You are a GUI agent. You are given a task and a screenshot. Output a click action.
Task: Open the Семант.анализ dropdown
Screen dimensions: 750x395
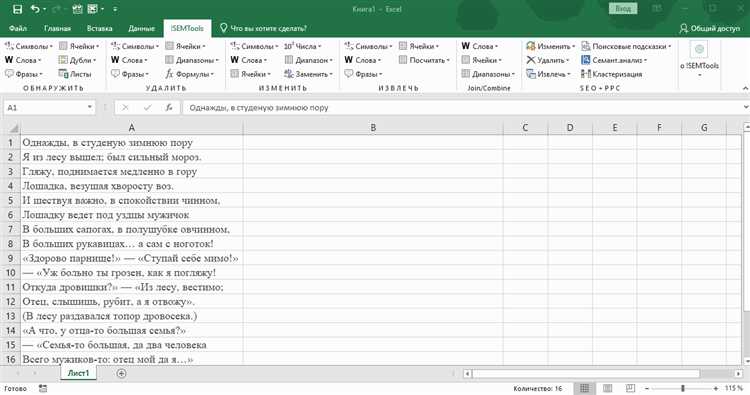(614, 60)
